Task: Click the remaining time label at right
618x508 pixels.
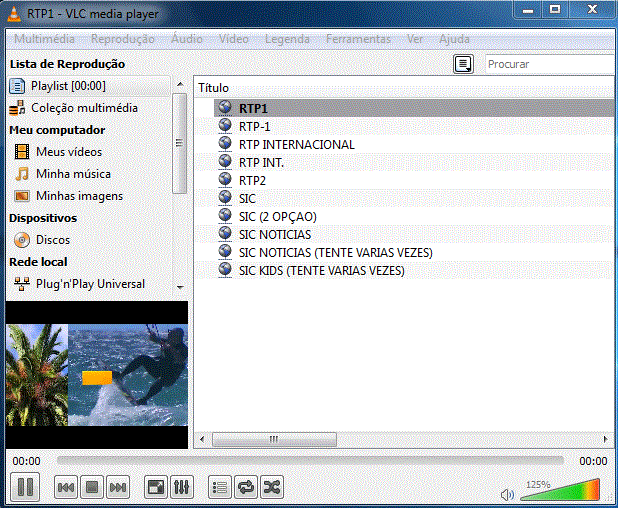Action: [x=593, y=461]
